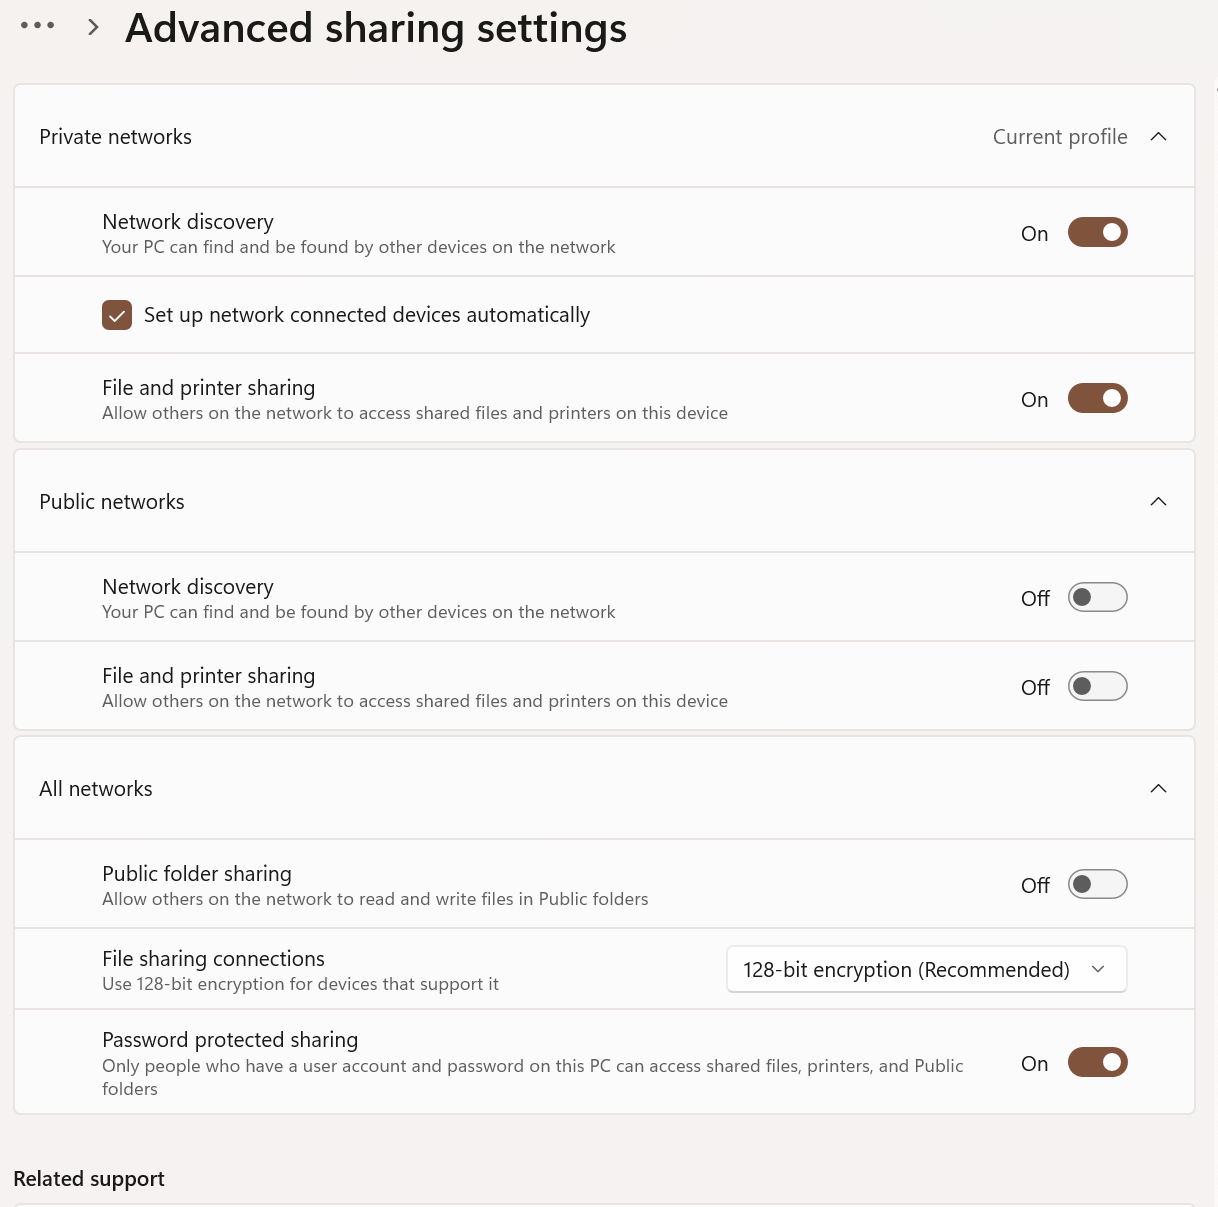The width and height of the screenshot is (1218, 1207).
Task: Uncheck Set up network connected devices automatically
Action: point(117,315)
